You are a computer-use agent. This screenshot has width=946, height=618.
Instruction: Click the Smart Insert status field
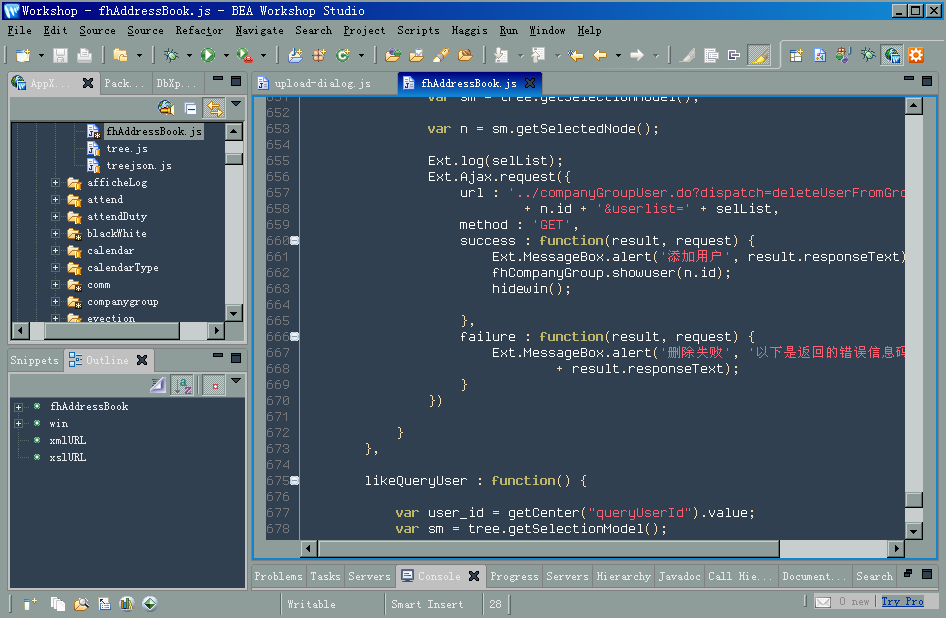coord(427,604)
